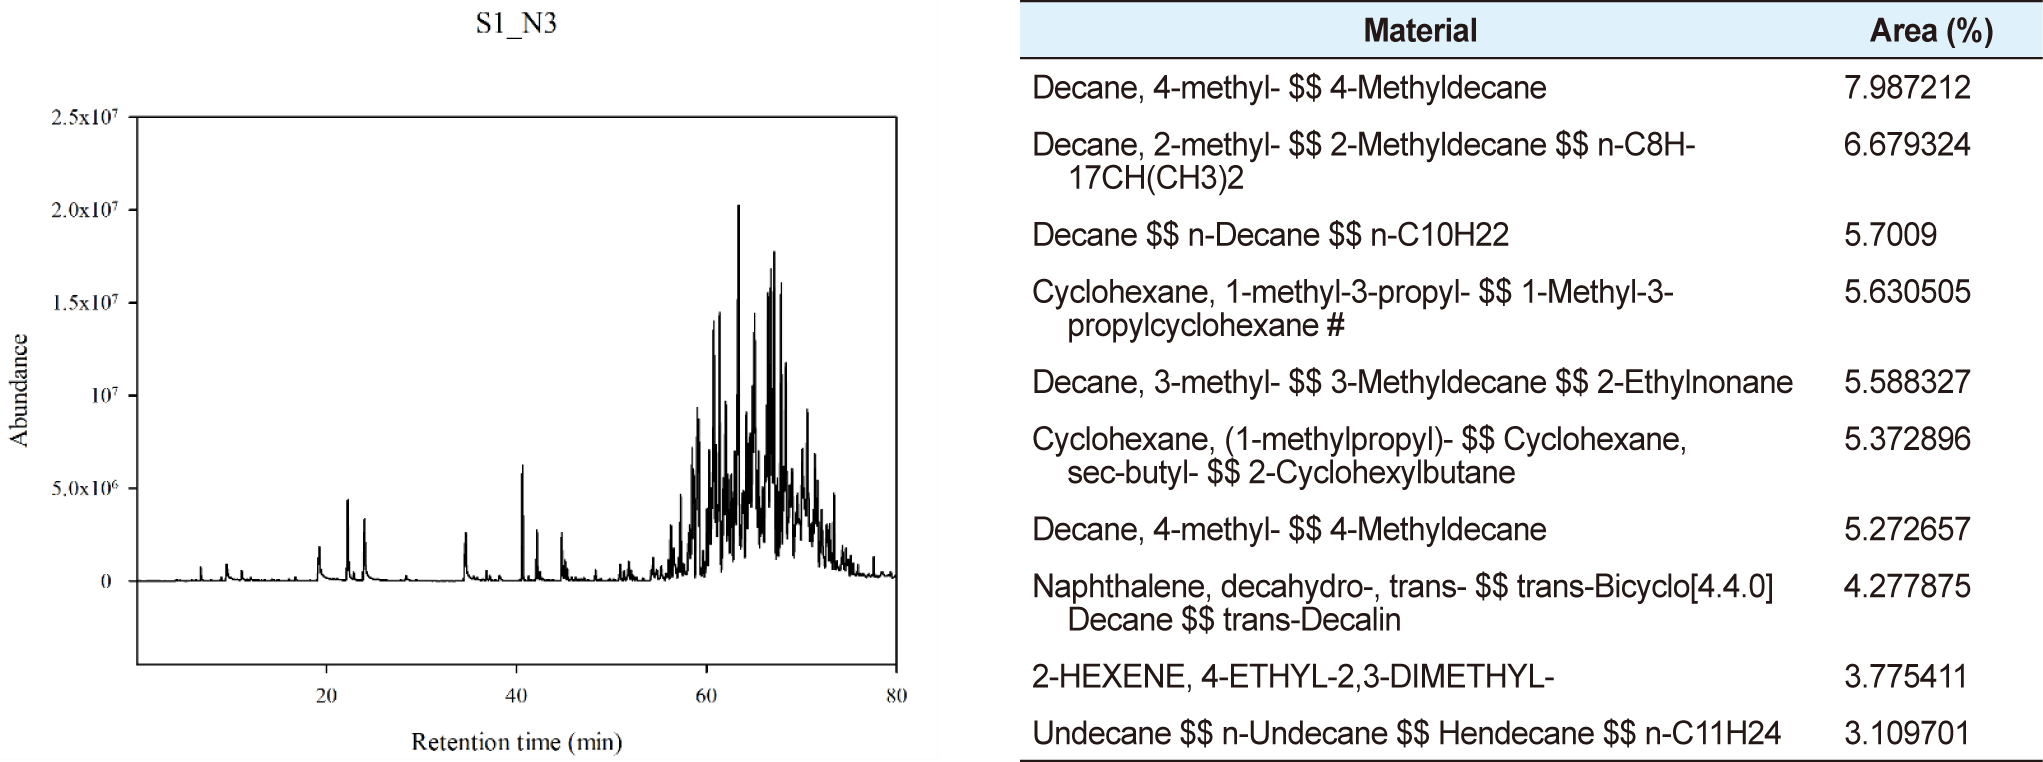Select the Decane $$ n-Decane row
This screenshot has width=2043, height=762.
(1270, 235)
